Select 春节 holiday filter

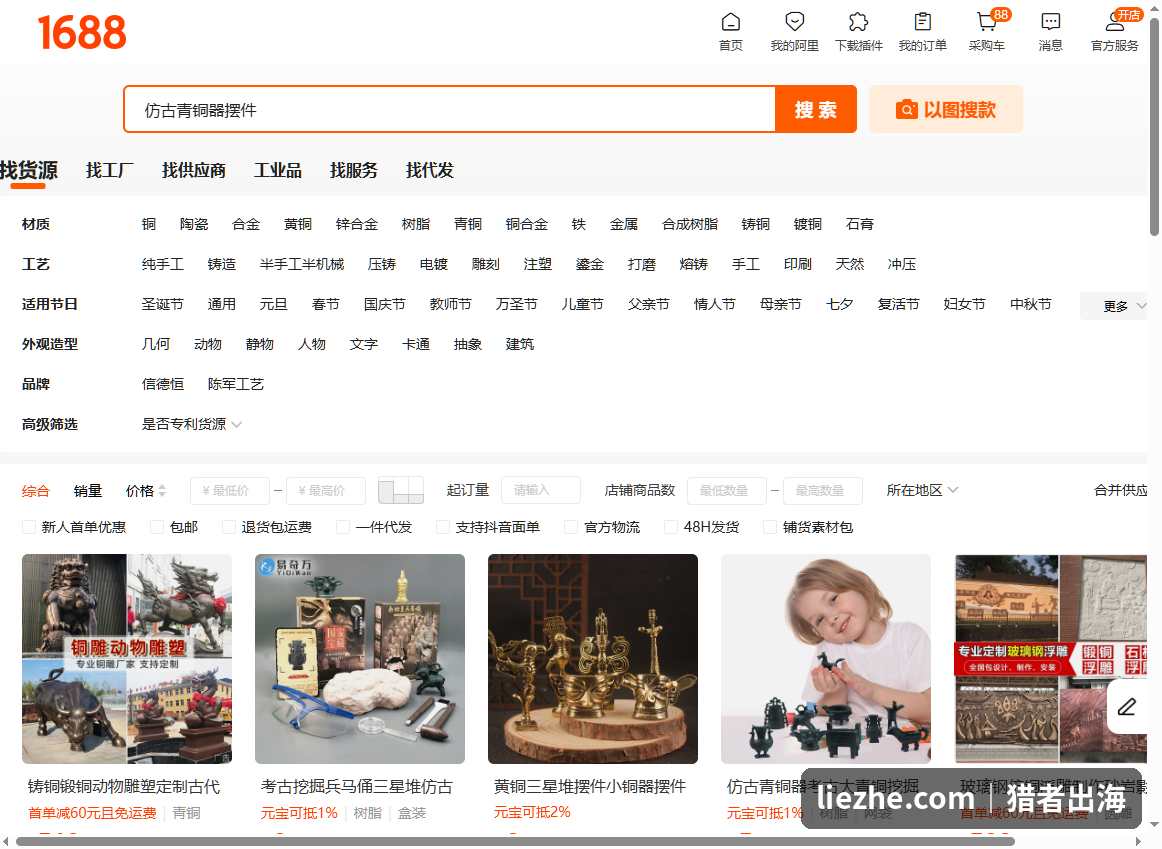pos(325,304)
